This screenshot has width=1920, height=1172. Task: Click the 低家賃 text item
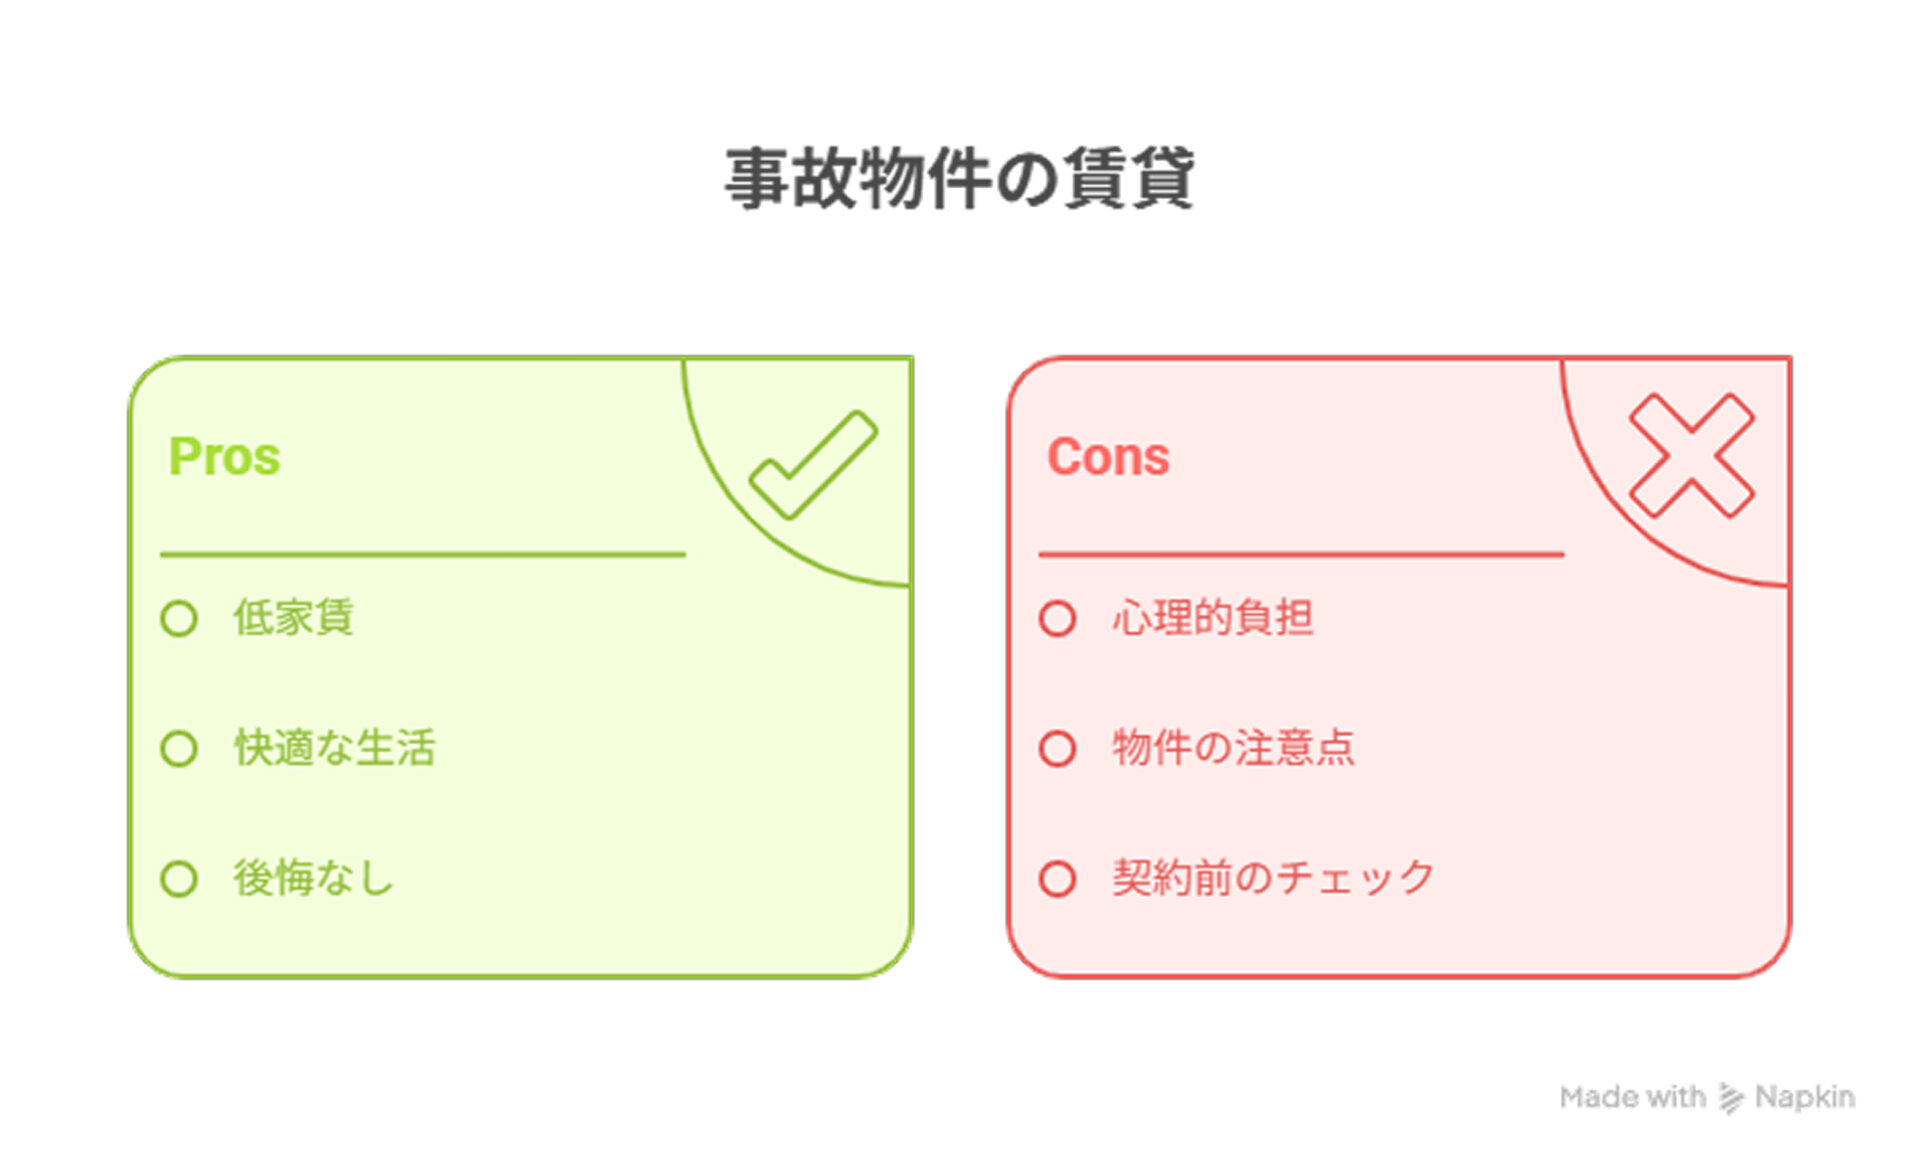coord(293,617)
